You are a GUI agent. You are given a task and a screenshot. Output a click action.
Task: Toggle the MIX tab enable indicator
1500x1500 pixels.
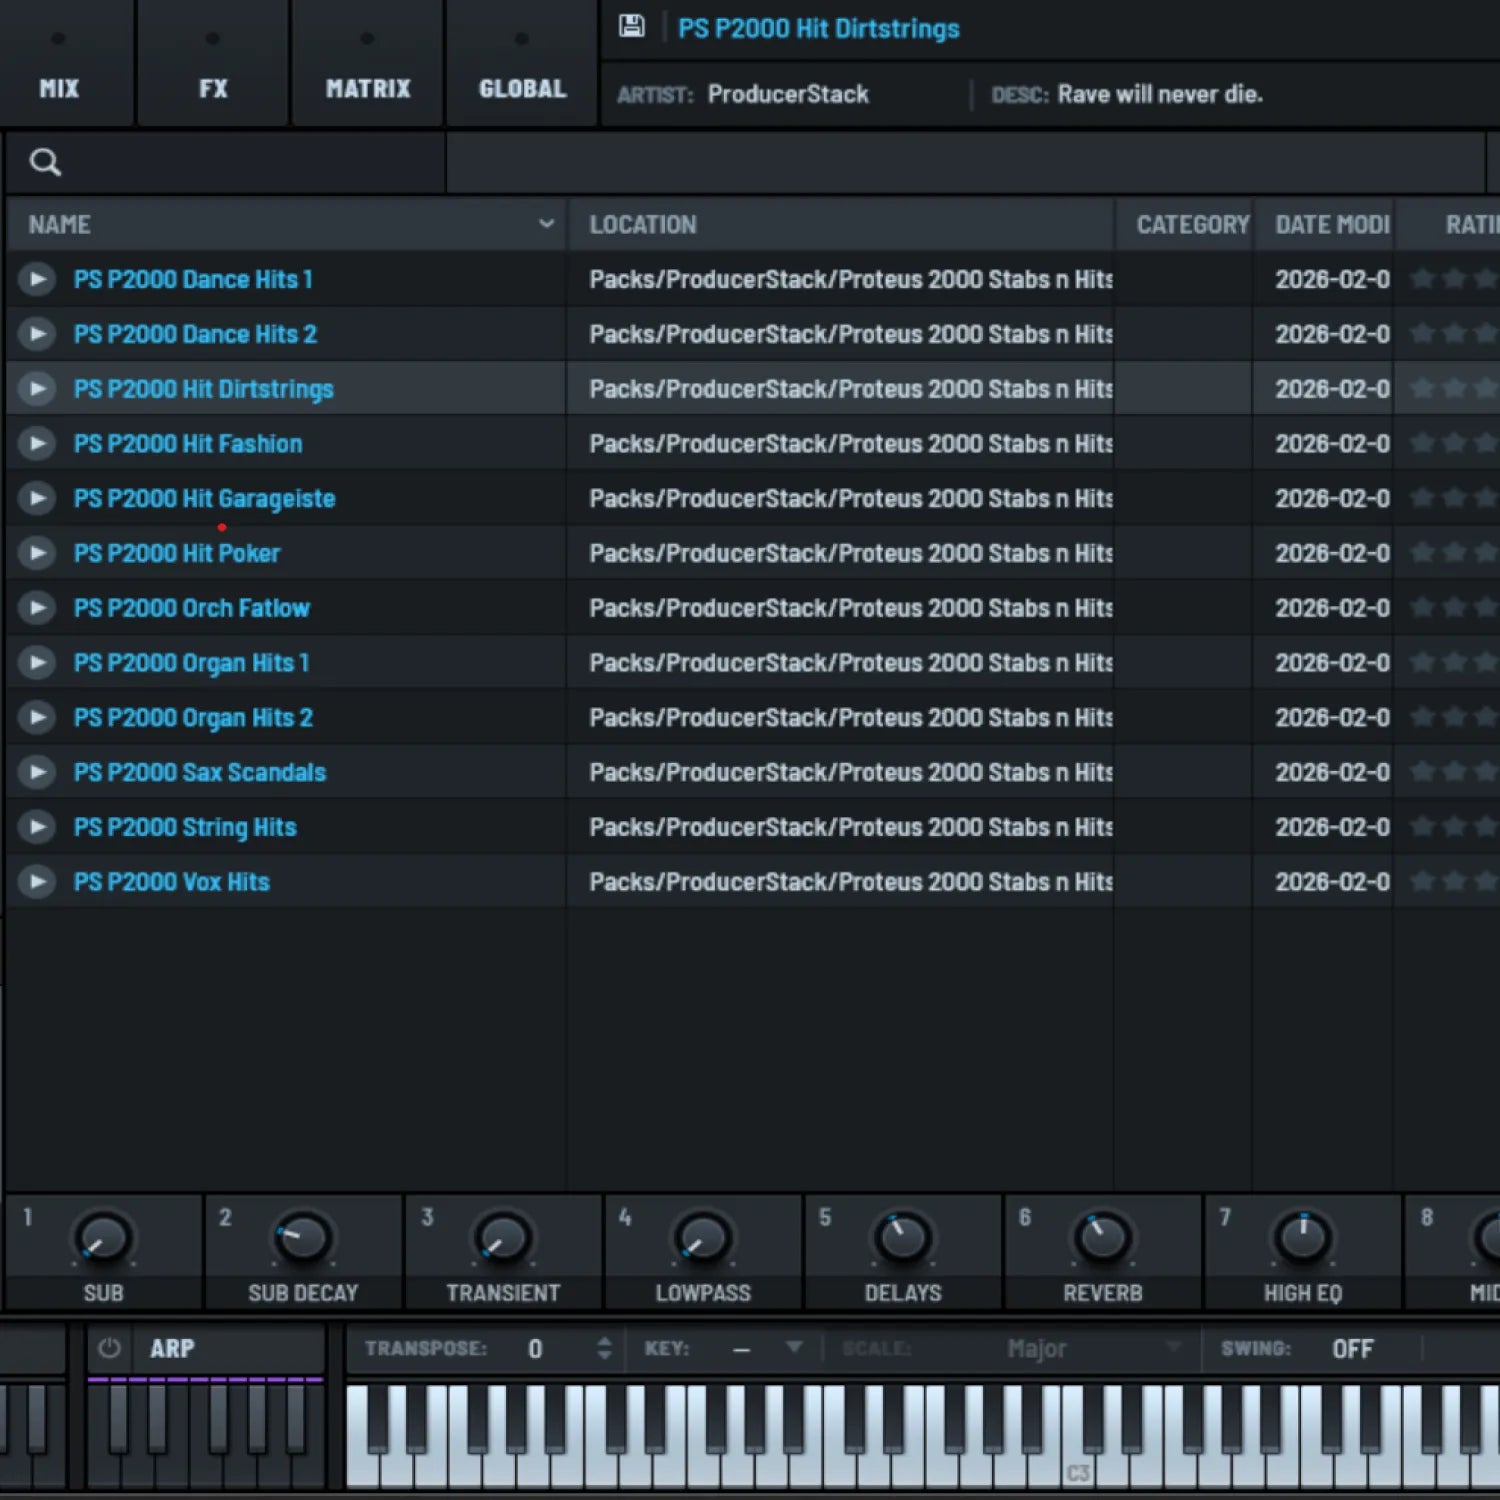58,39
